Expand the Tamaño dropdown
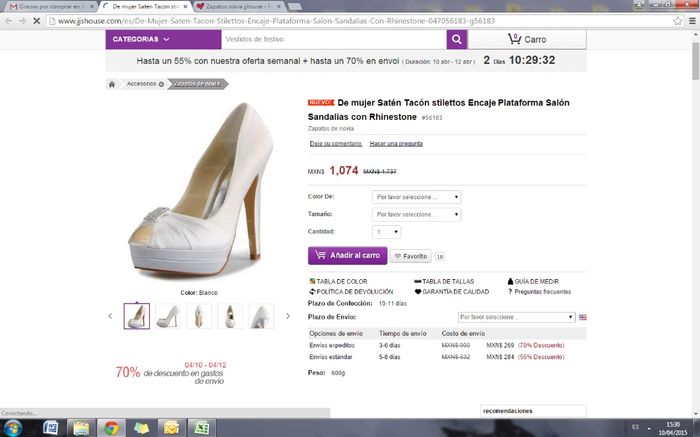This screenshot has height=437, width=700. (416, 215)
